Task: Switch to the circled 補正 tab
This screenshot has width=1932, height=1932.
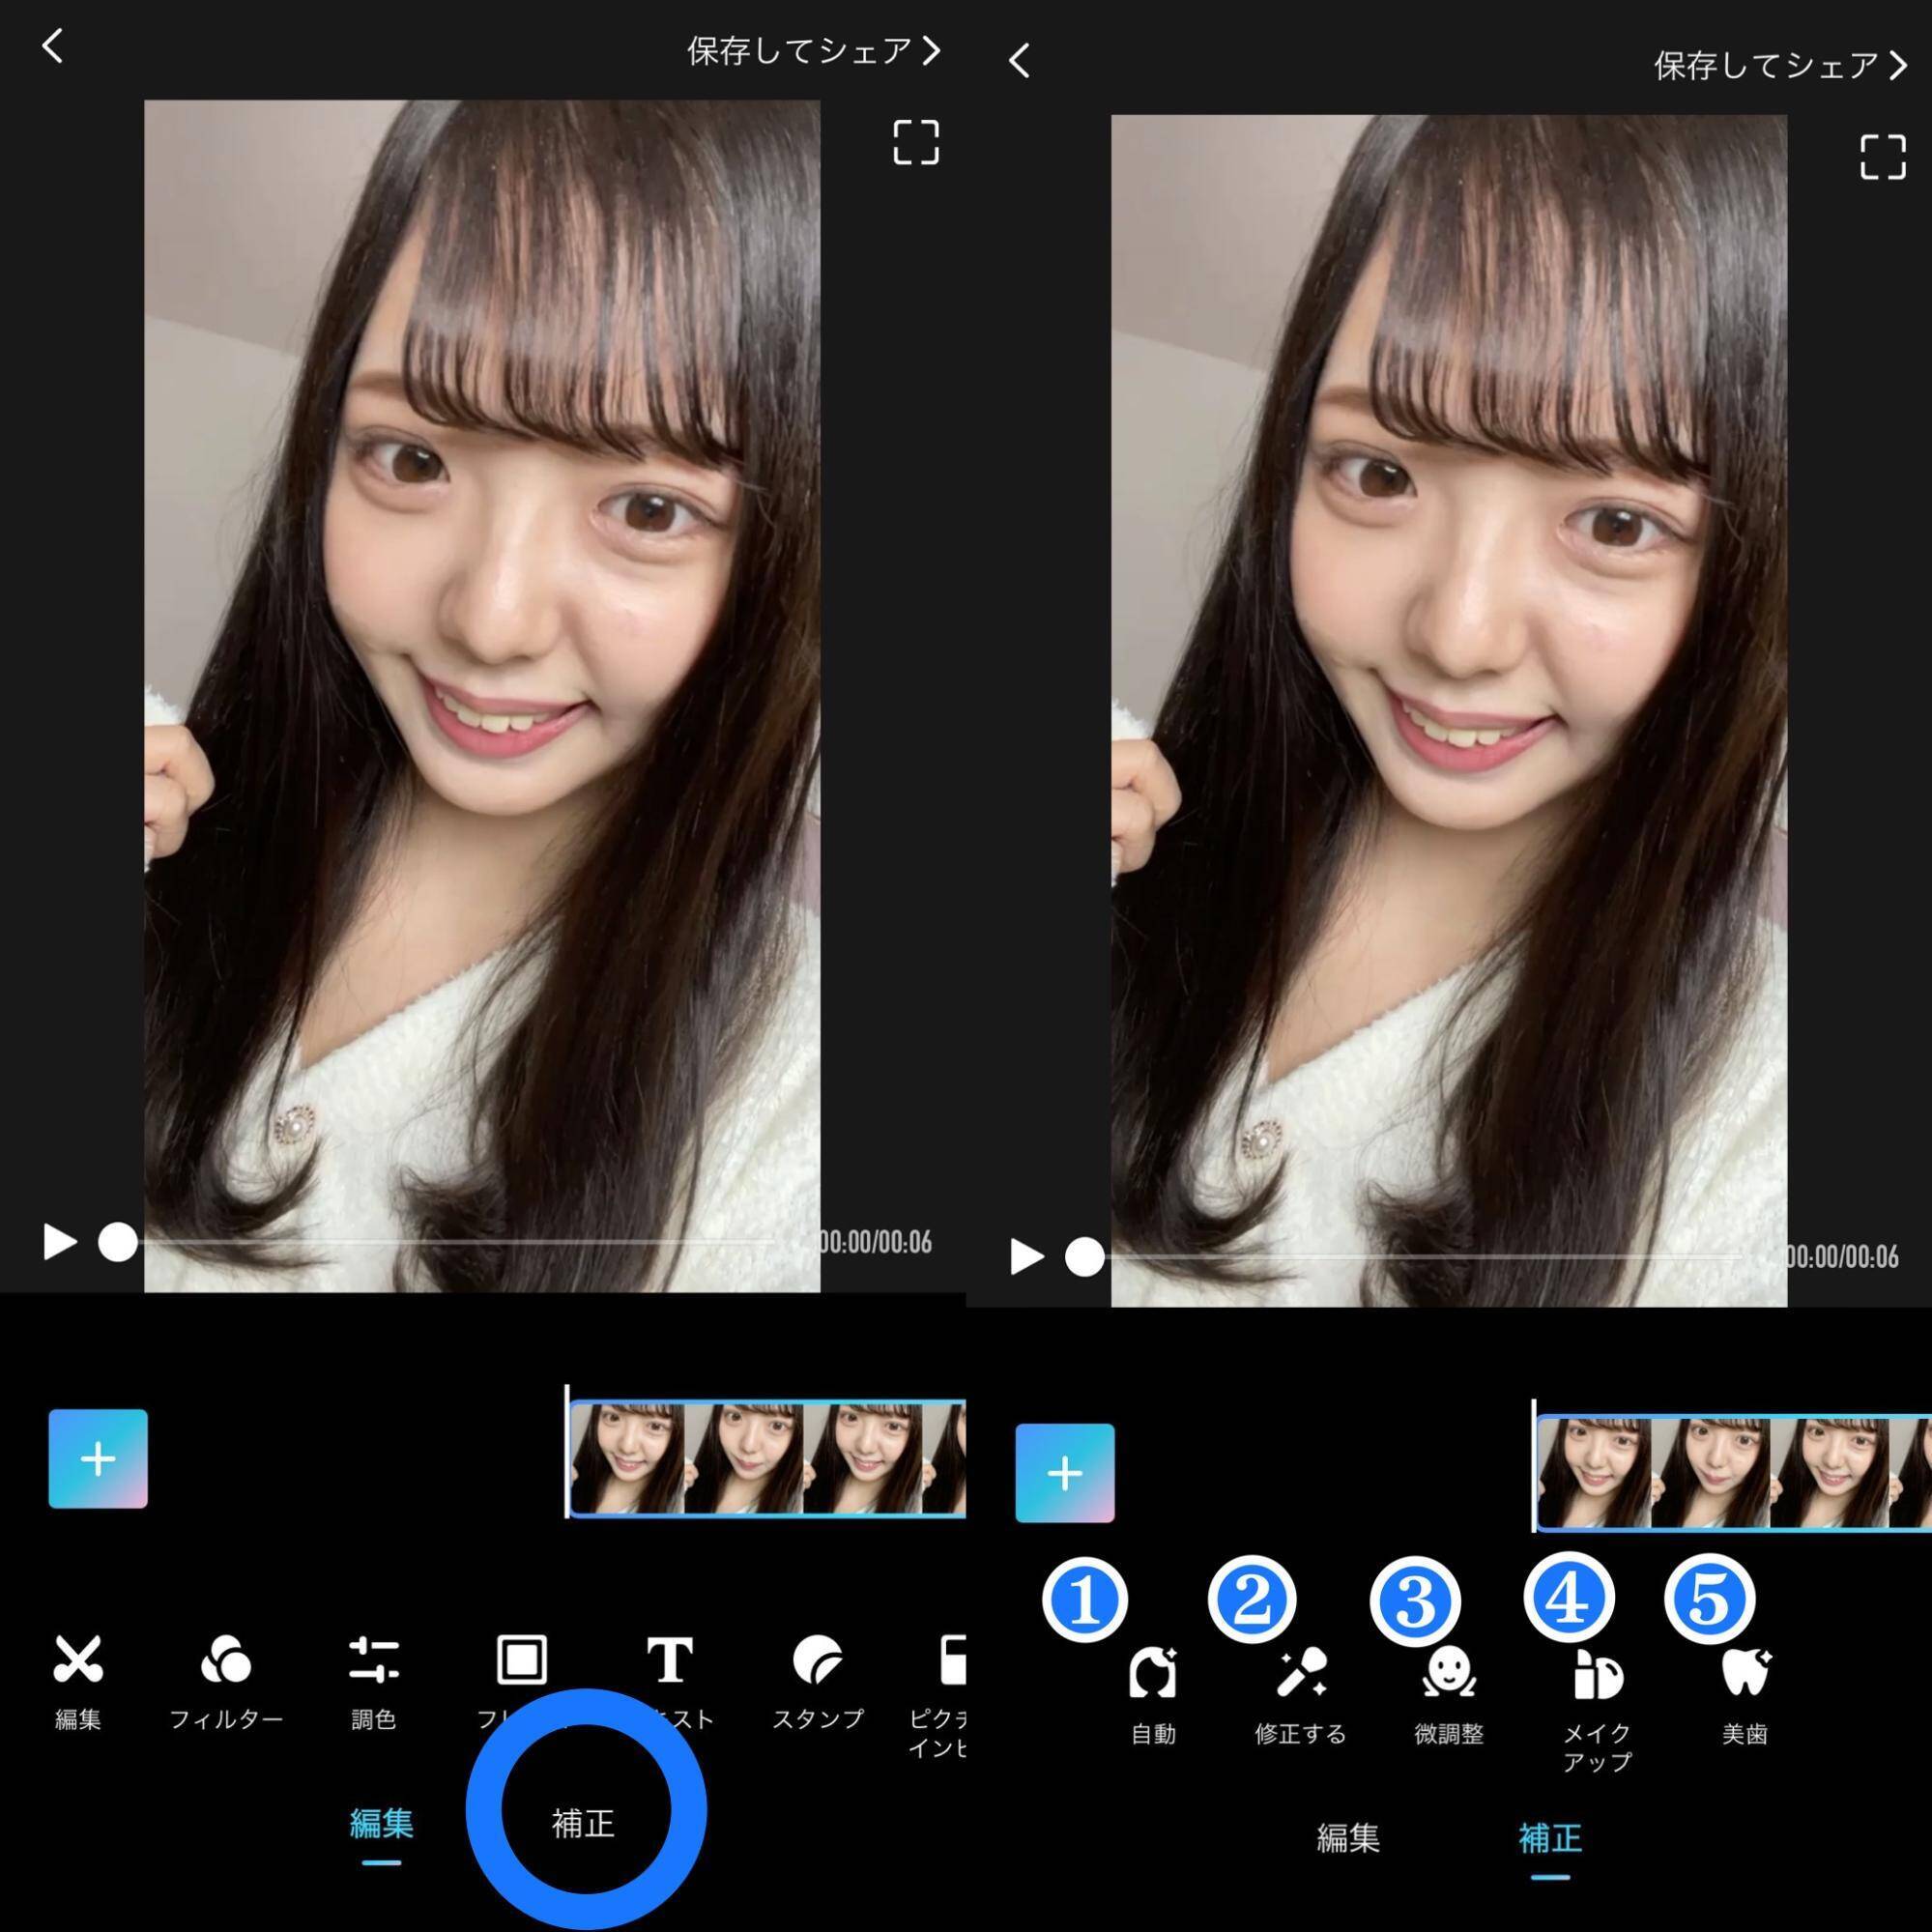Action: click(x=583, y=1823)
